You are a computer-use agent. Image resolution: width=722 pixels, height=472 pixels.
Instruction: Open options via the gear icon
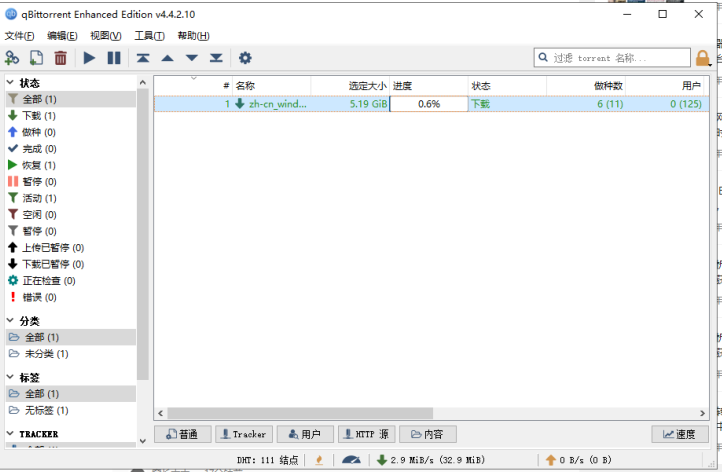coord(245,58)
